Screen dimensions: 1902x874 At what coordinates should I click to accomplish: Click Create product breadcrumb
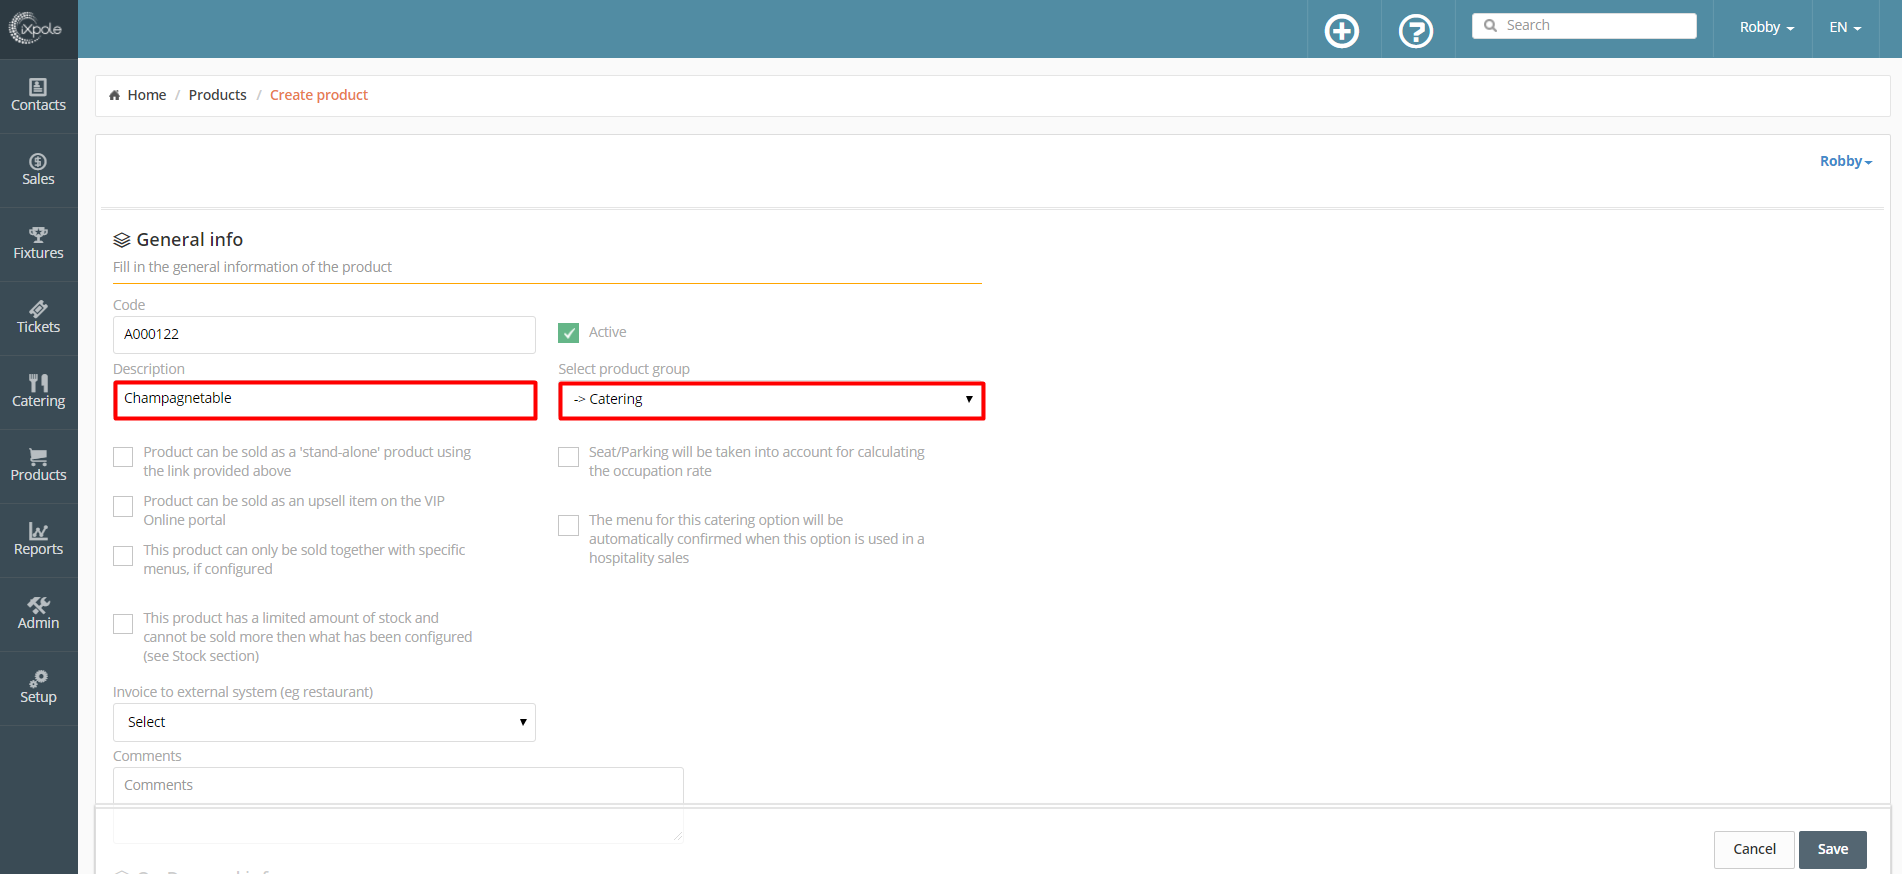point(319,95)
